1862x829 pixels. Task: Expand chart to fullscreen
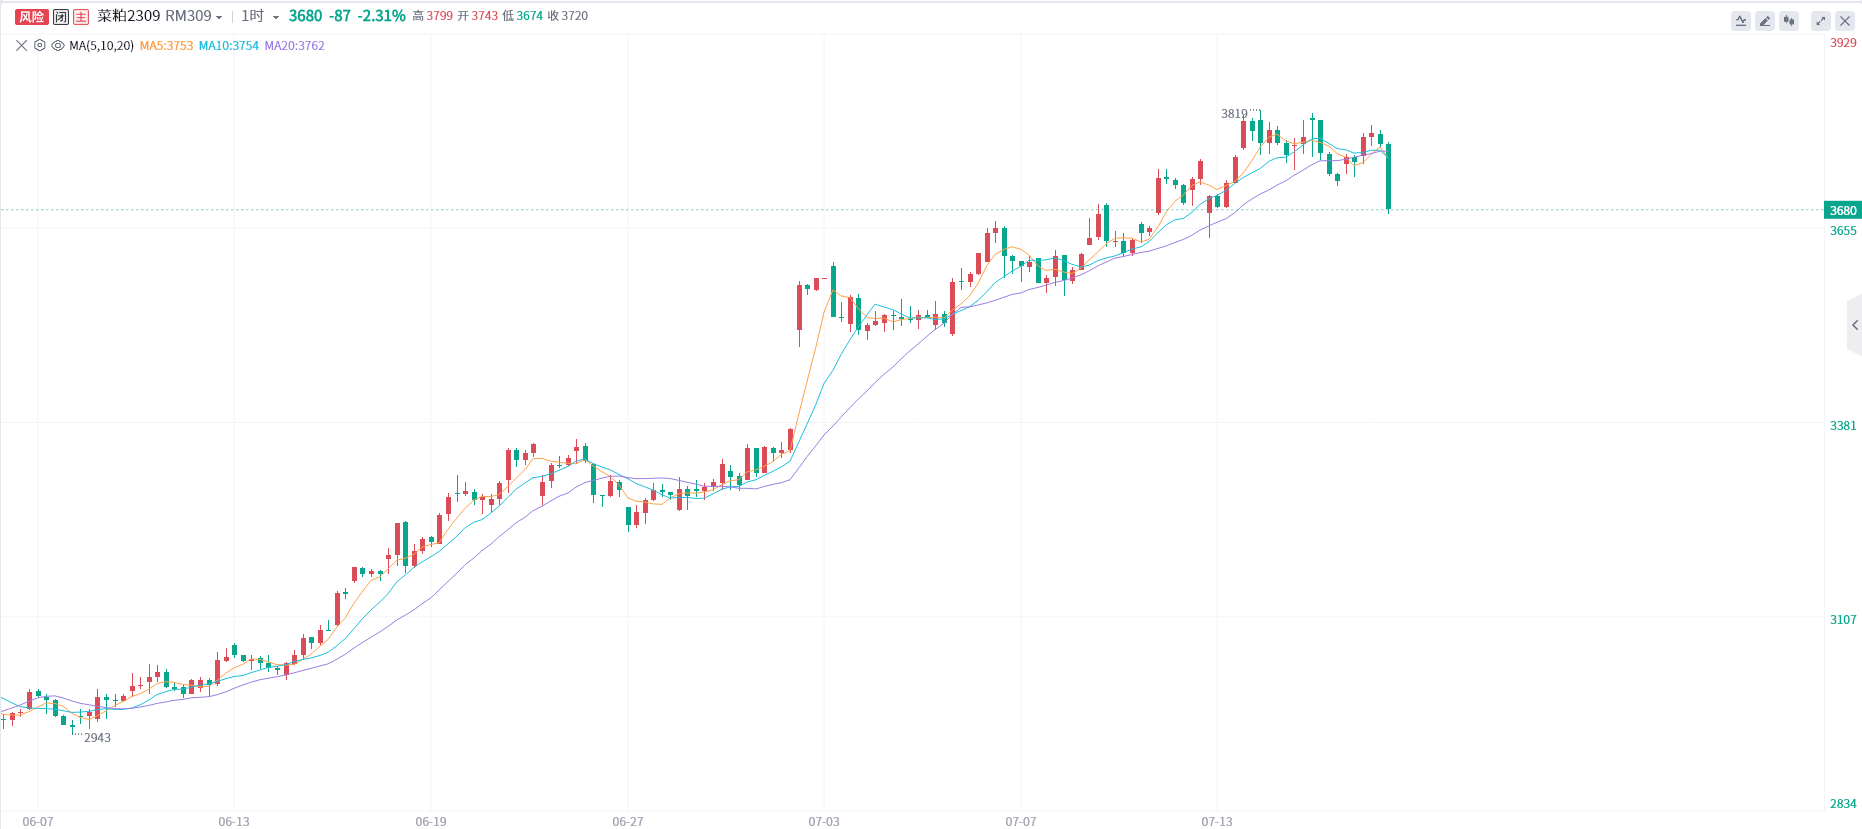tap(1821, 21)
